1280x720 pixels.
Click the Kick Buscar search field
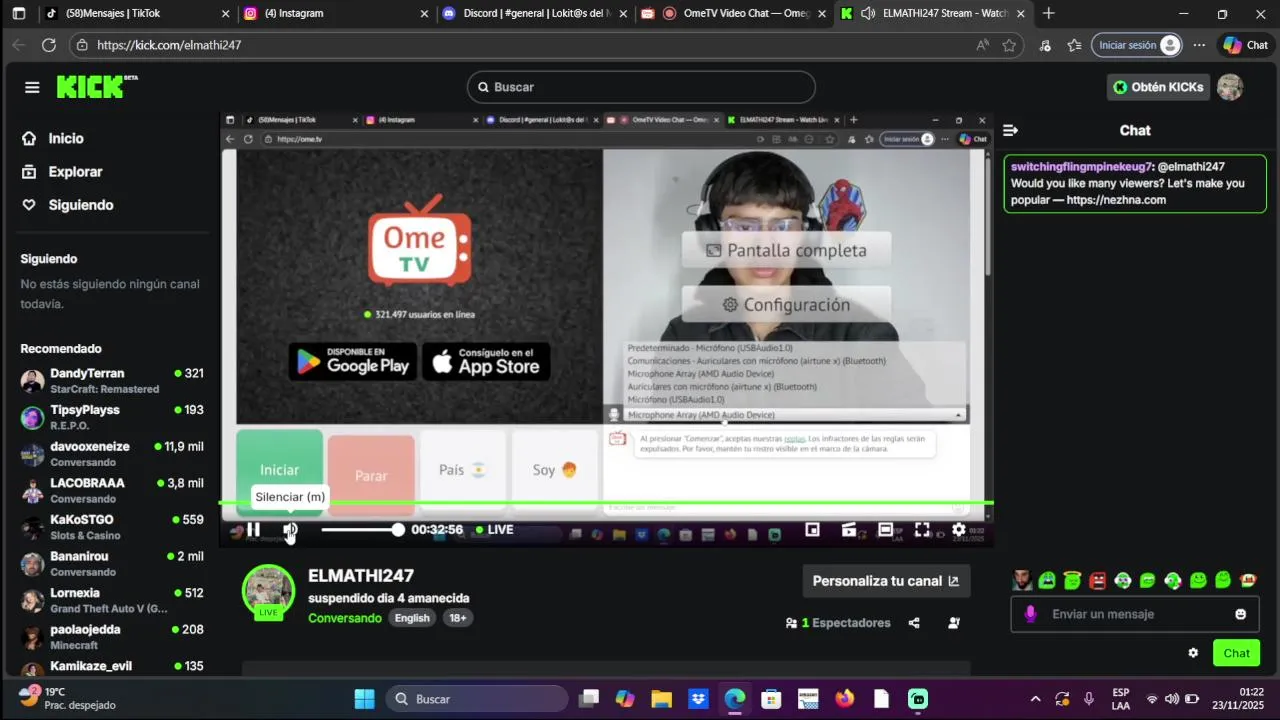click(641, 87)
